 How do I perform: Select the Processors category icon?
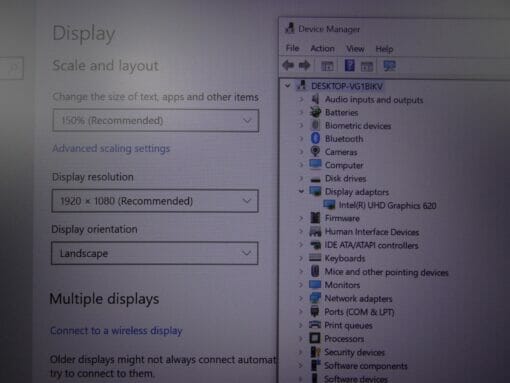pyautogui.click(x=315, y=338)
